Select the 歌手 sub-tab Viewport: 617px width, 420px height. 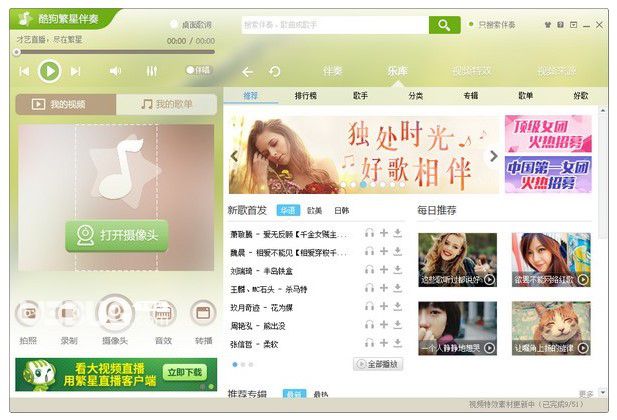(360, 96)
